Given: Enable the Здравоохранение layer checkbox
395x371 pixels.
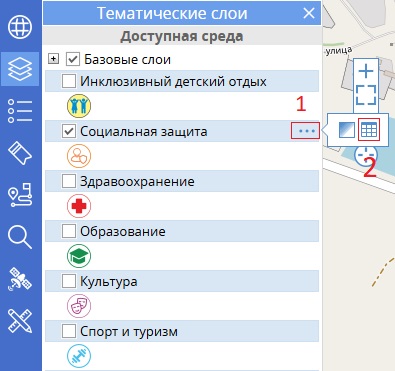Looking at the screenshot, I should pyautogui.click(x=69, y=181).
